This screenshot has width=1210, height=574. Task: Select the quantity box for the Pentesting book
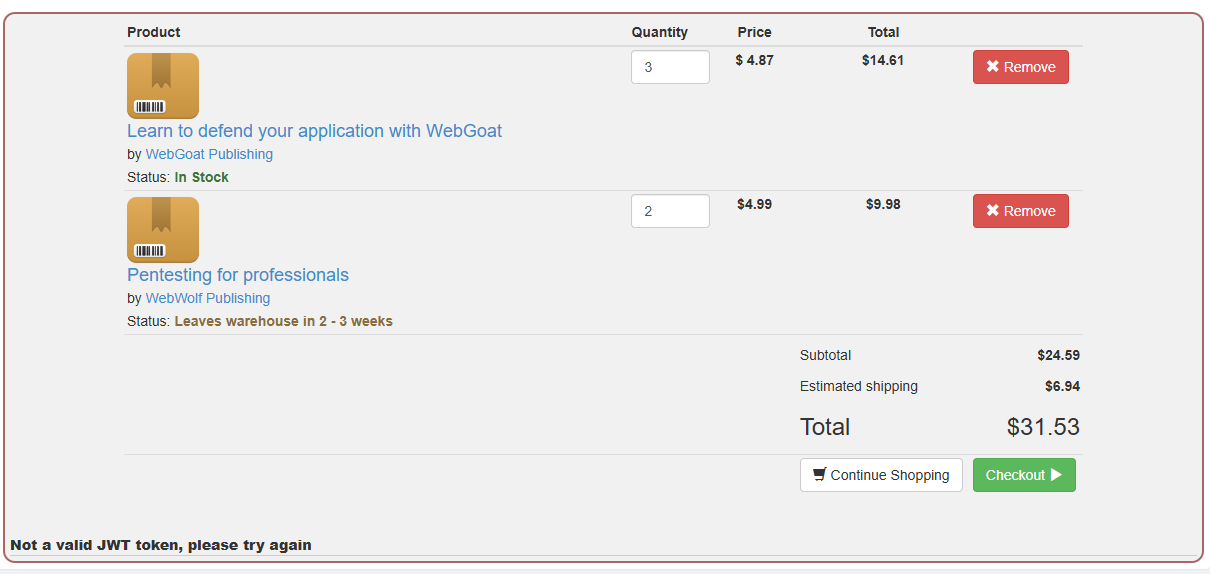click(670, 211)
